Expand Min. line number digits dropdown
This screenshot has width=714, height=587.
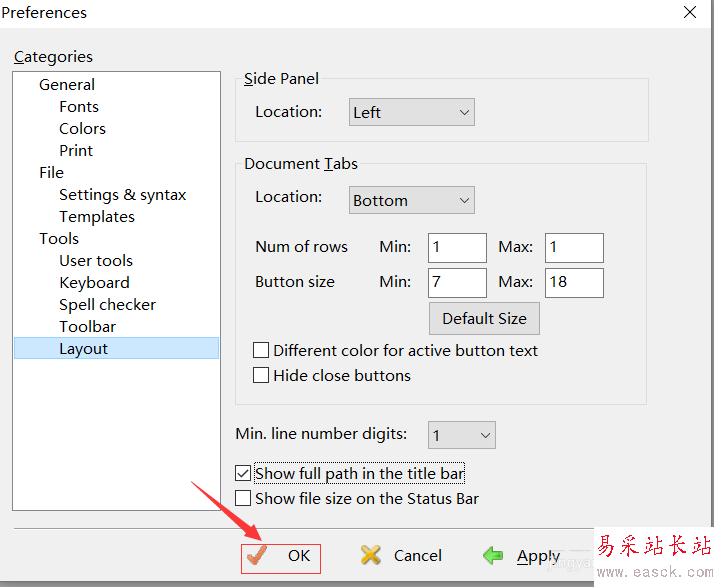coord(461,435)
